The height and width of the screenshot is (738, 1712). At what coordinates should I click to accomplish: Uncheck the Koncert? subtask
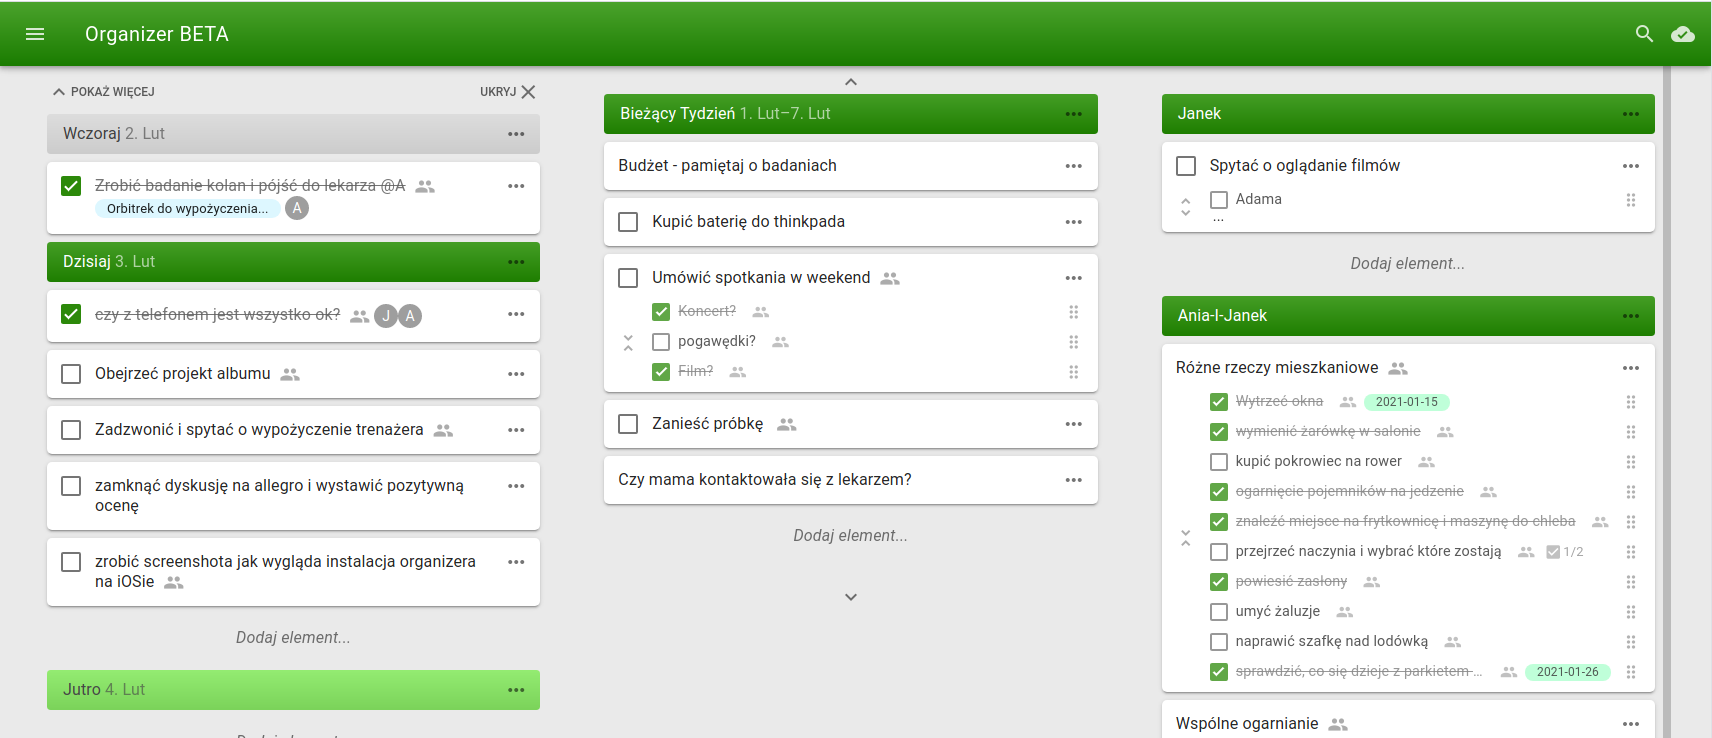point(661,312)
